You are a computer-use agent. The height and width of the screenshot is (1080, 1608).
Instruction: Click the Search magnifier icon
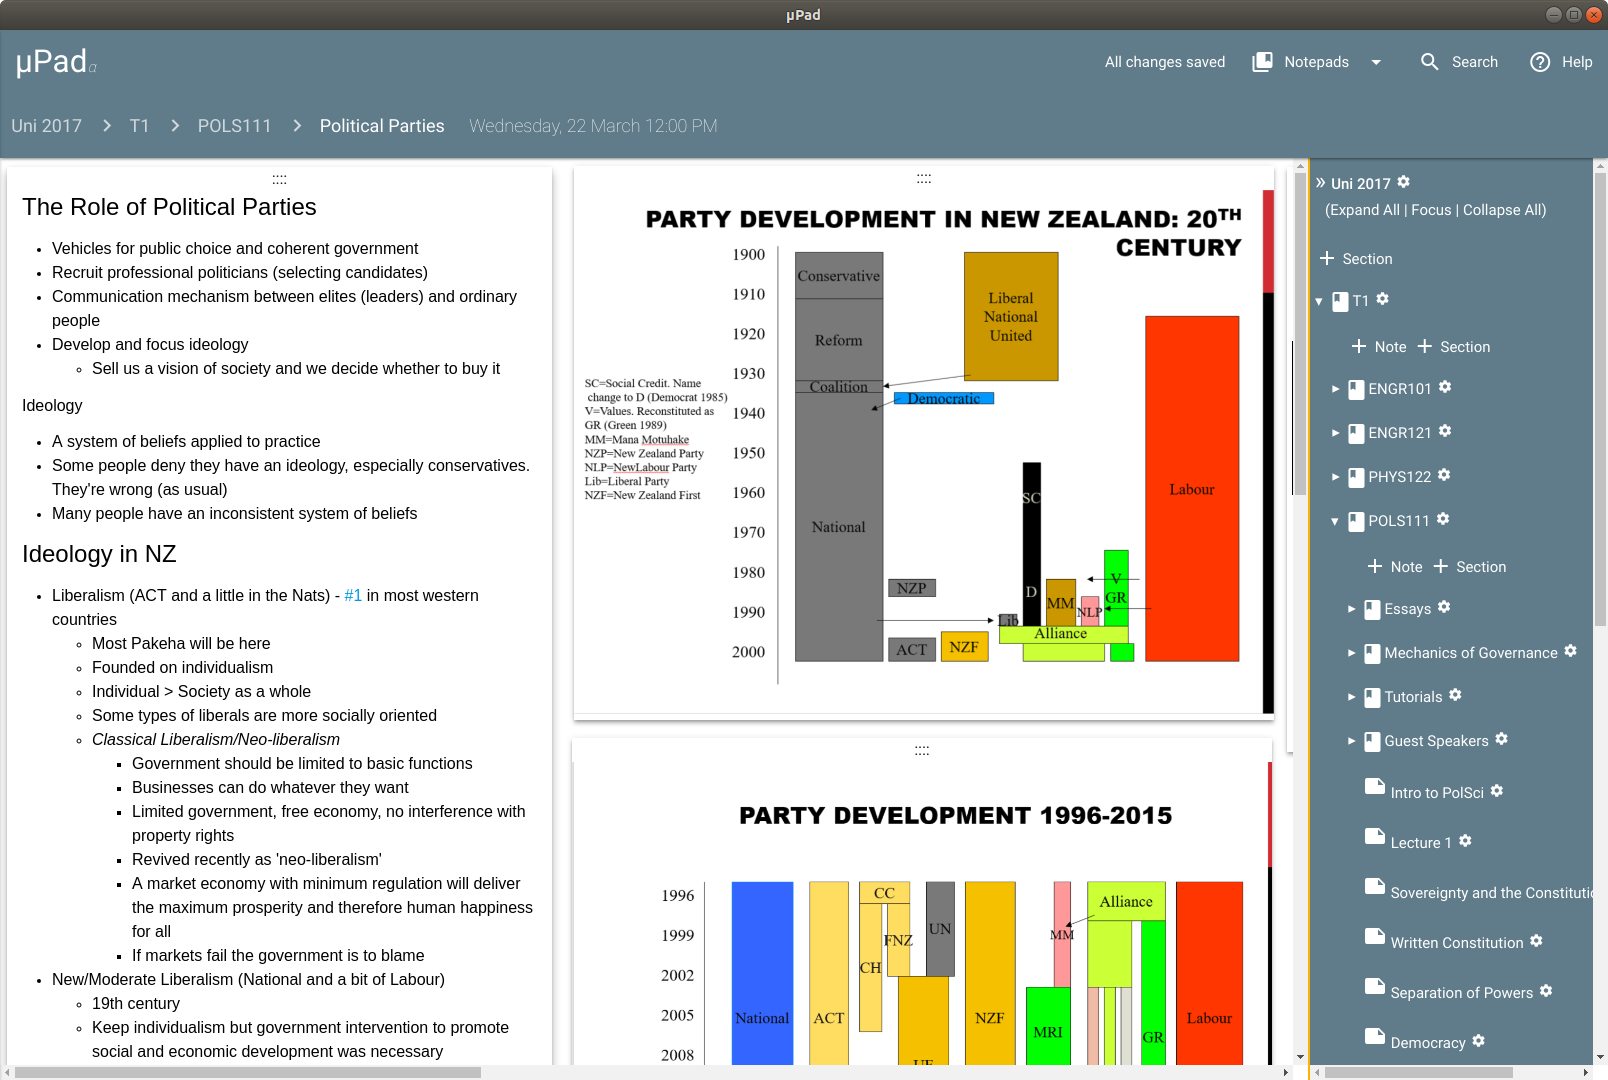pos(1430,62)
